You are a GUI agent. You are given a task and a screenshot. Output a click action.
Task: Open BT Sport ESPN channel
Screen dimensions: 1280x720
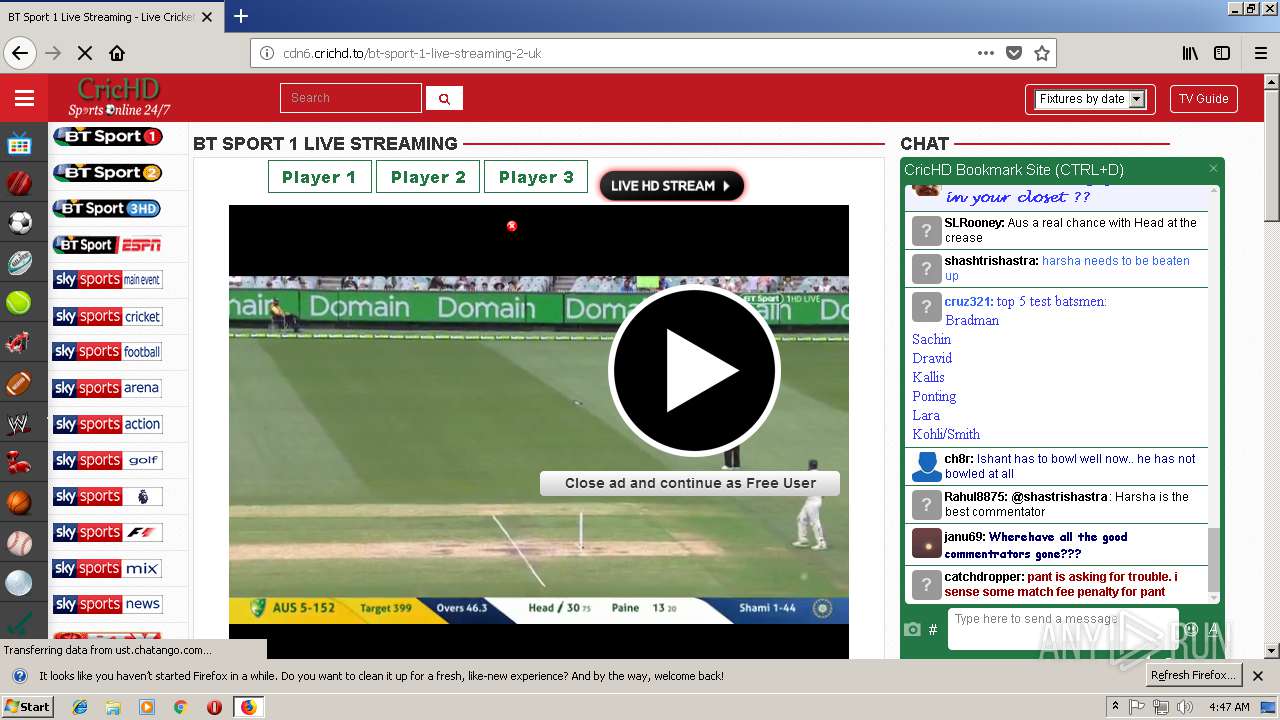tap(107, 244)
